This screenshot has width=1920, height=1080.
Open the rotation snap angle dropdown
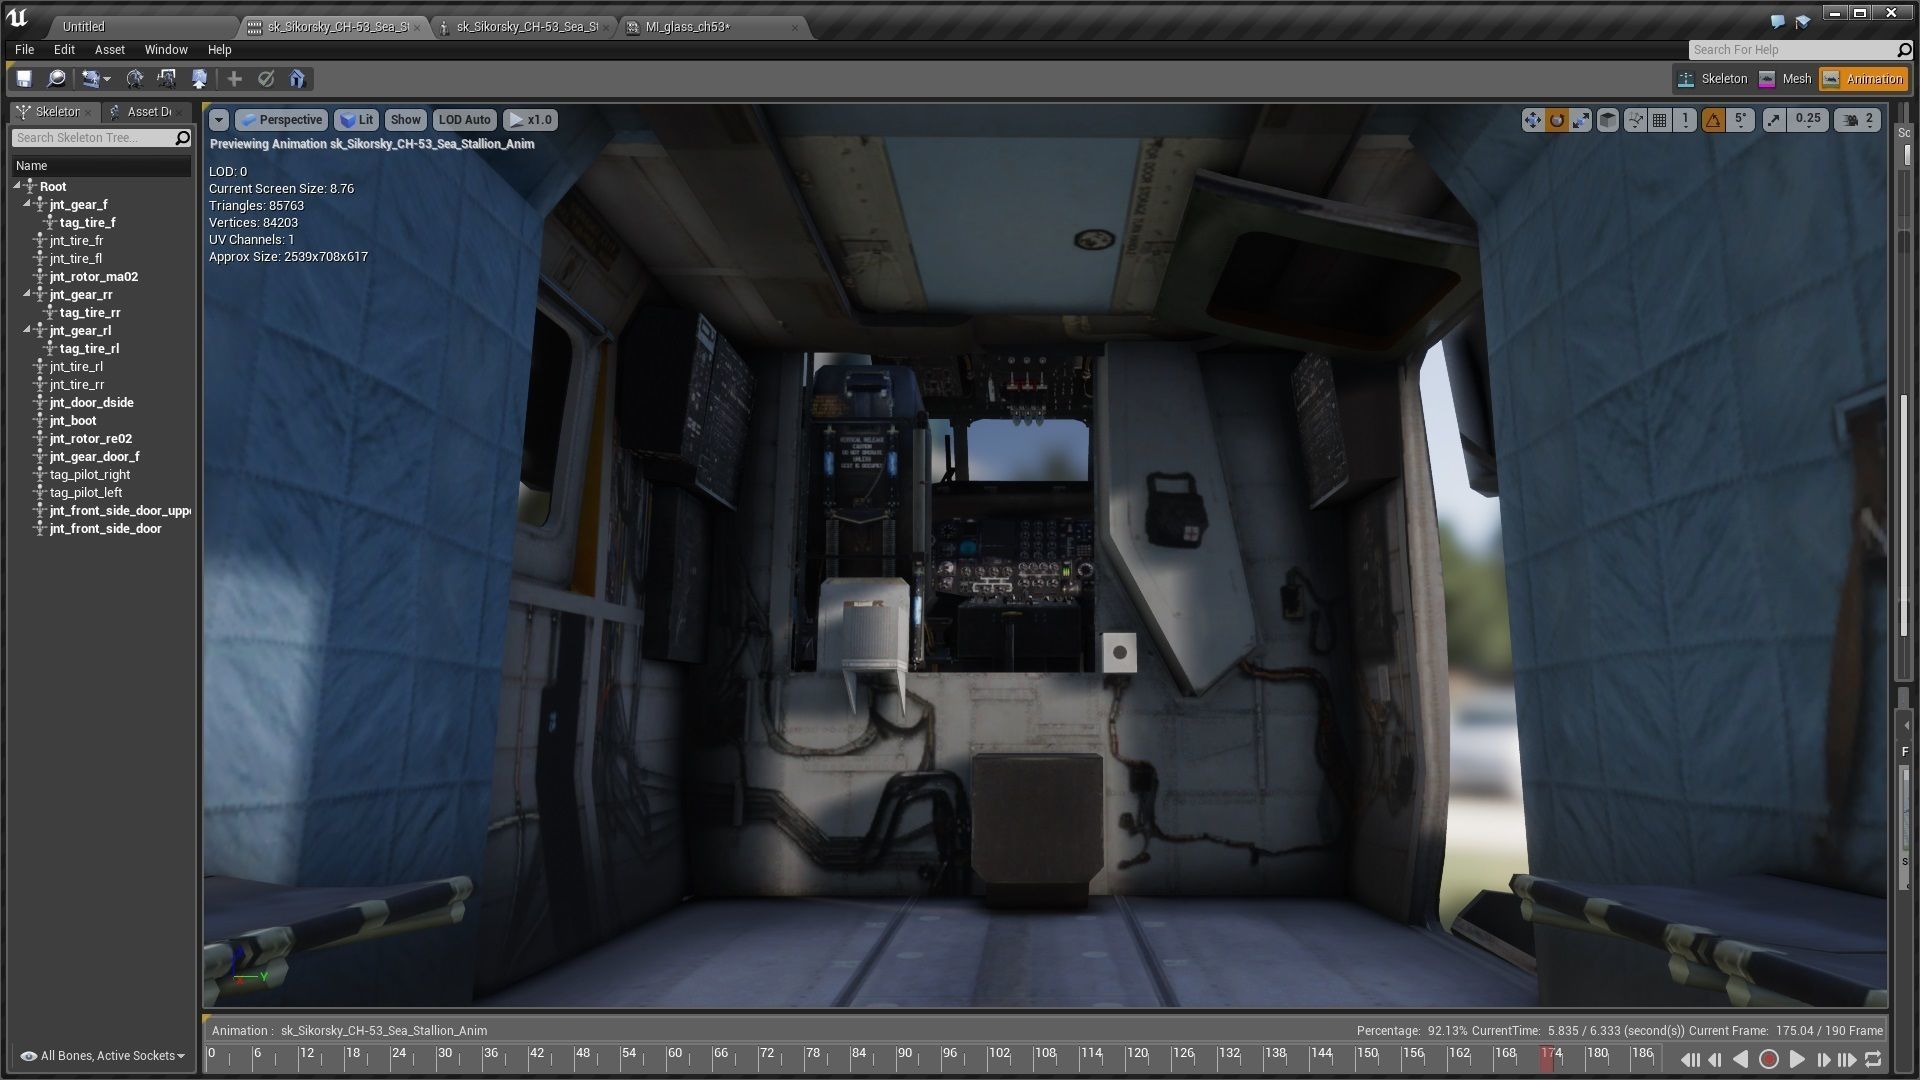[x=1741, y=120]
